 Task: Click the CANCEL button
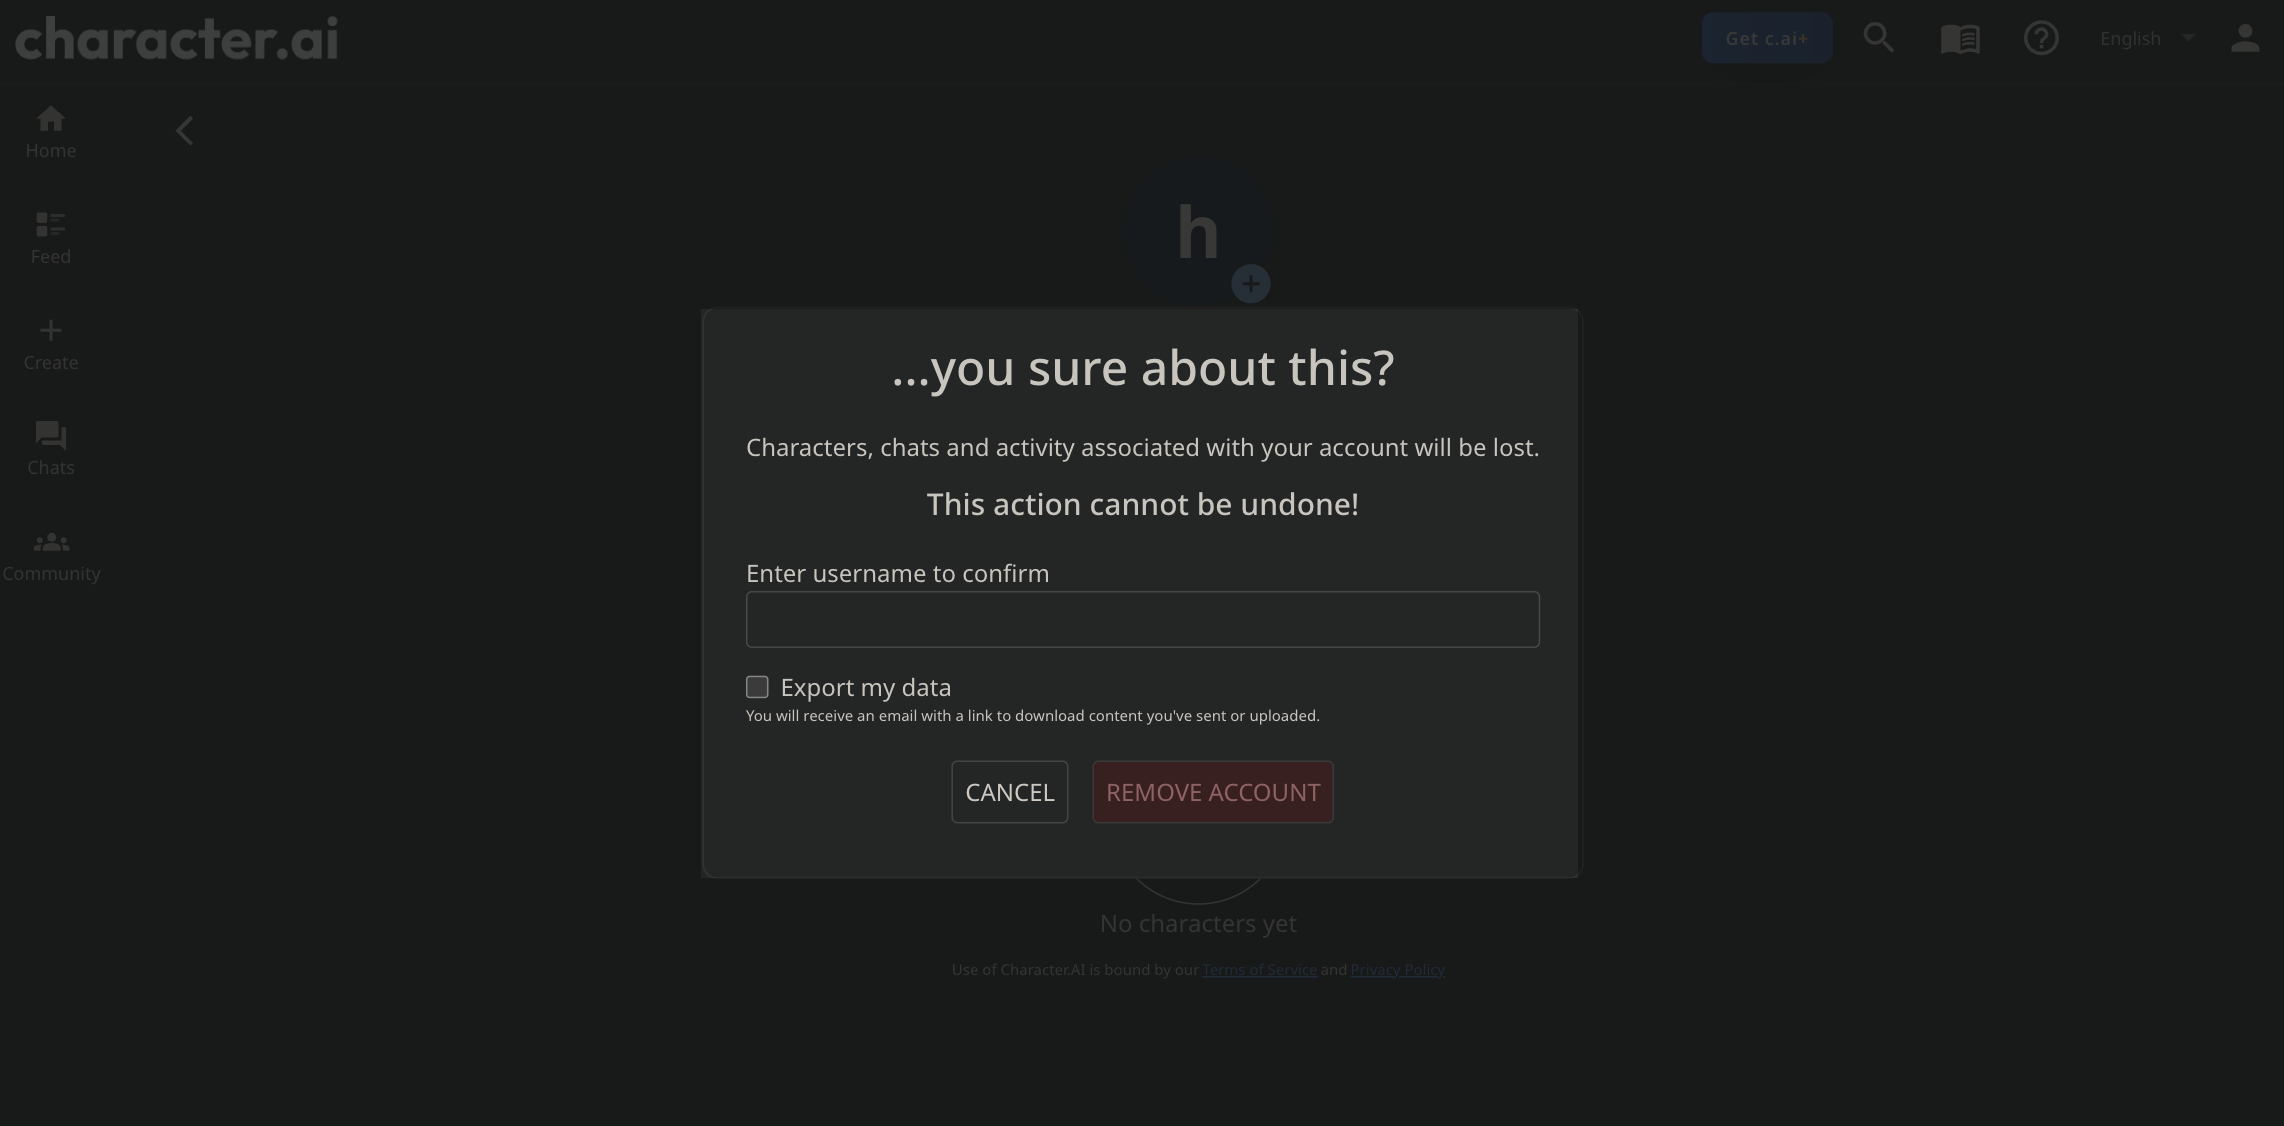tap(1009, 791)
